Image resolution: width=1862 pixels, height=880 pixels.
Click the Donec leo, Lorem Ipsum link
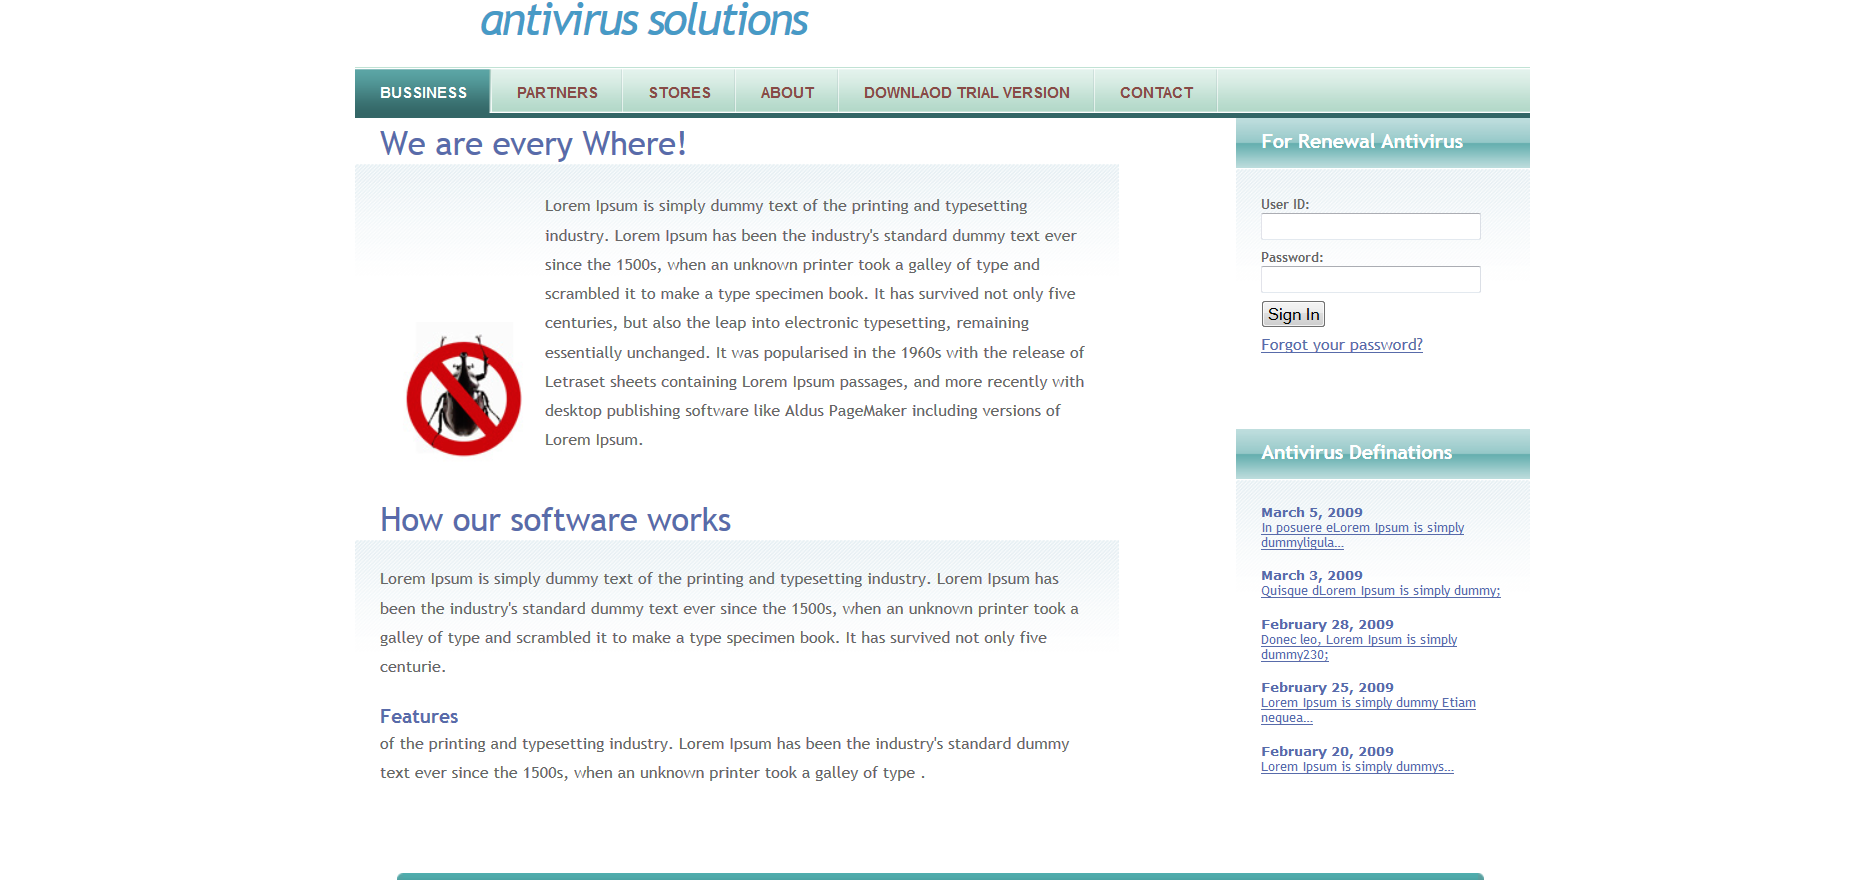pos(1358,640)
